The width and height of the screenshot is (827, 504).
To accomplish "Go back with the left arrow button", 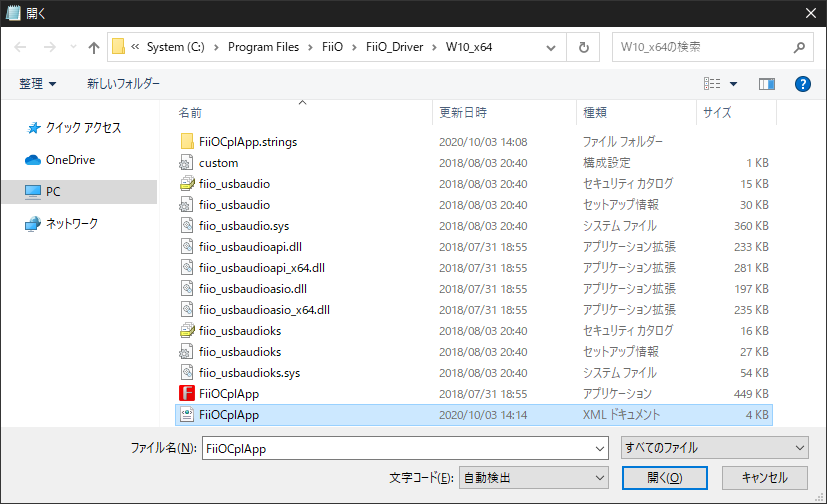I will point(20,47).
